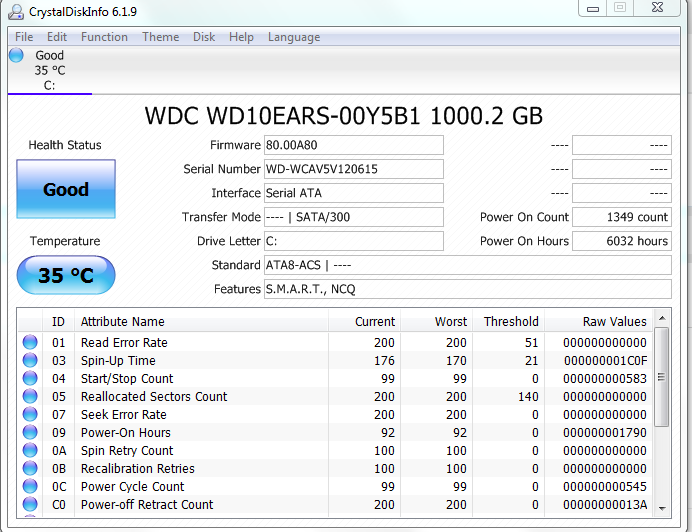Viewport: 692px width, 532px height.
Task: Select the C: drive tab at top
Action: pyautogui.click(x=49, y=70)
